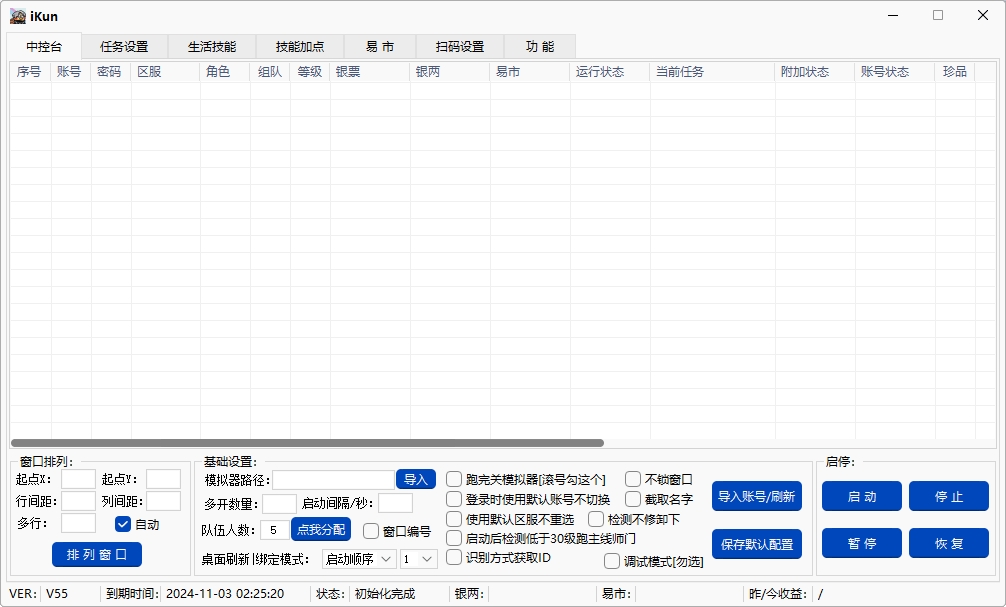Enable the 不锁窗口 option
The image size is (1006, 607).
click(632, 478)
